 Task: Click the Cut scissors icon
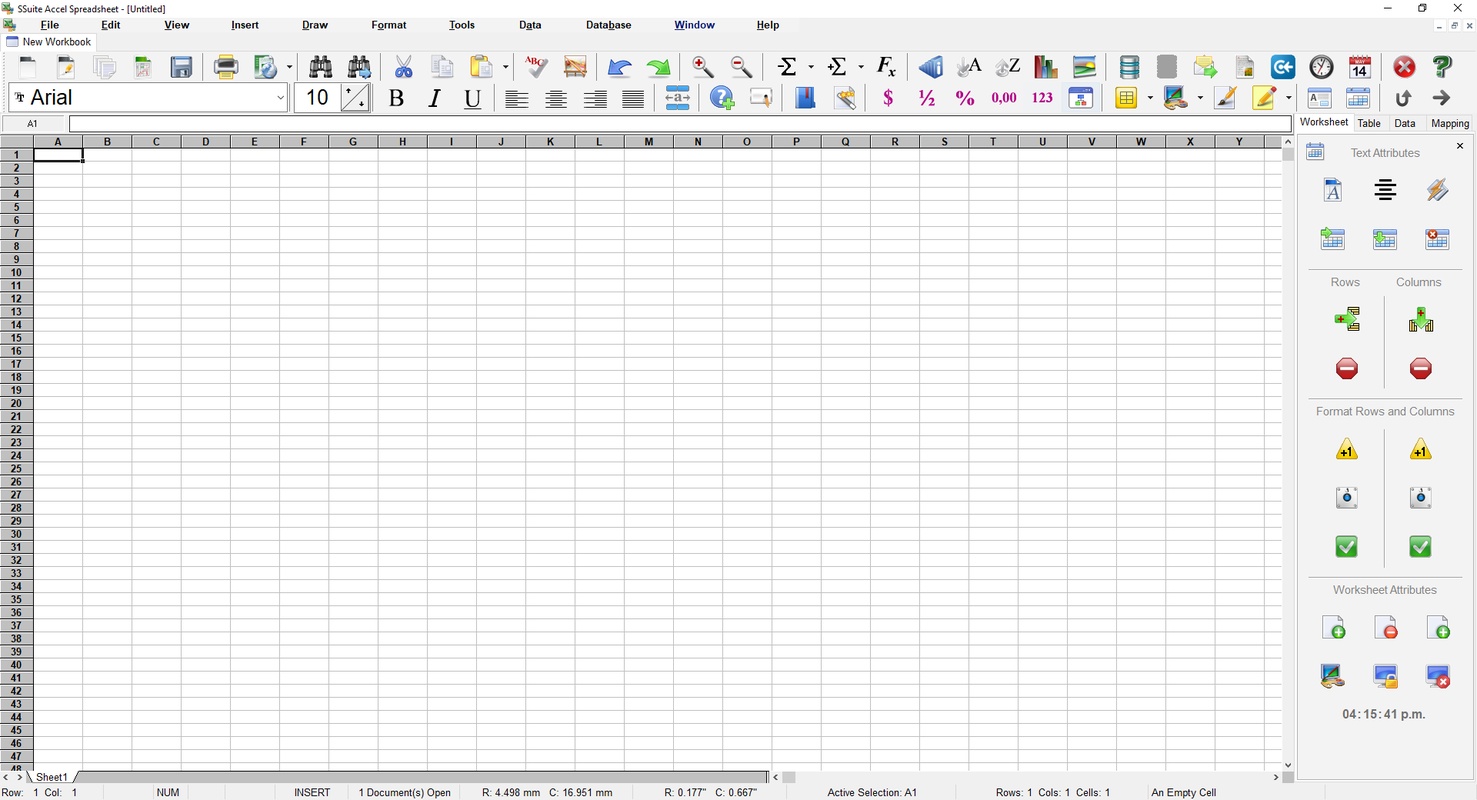click(403, 67)
